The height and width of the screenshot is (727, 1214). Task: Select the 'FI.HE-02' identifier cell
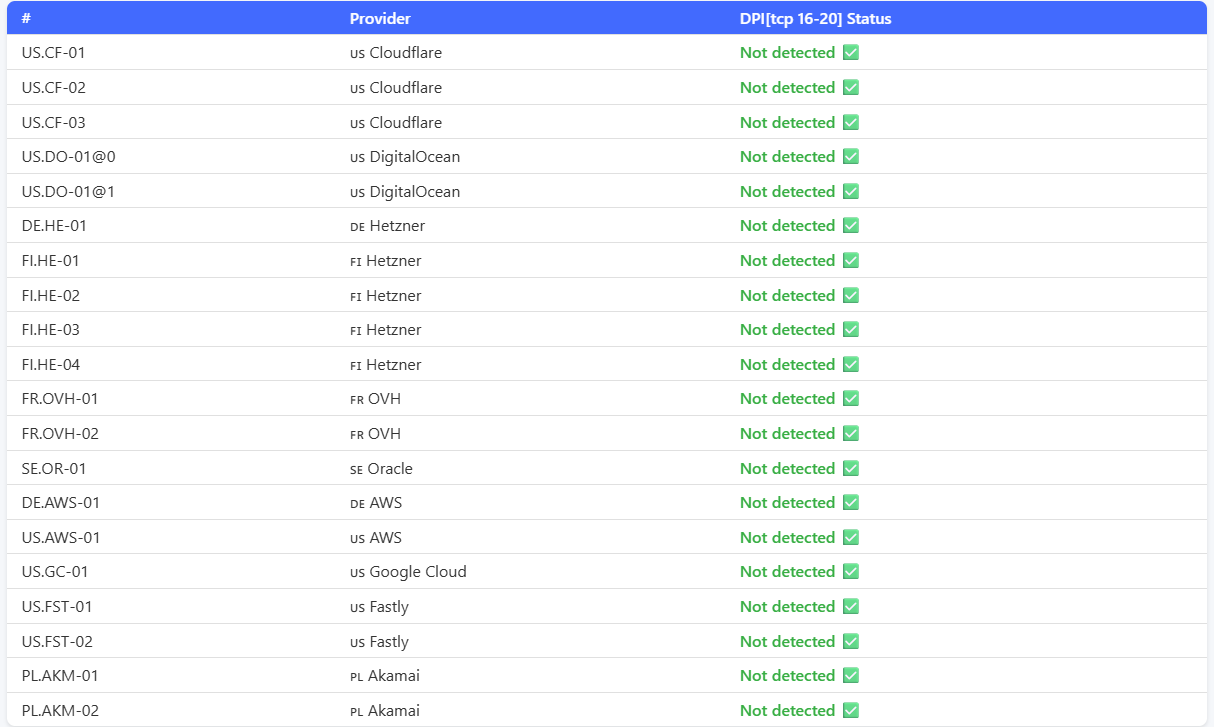[x=50, y=295]
